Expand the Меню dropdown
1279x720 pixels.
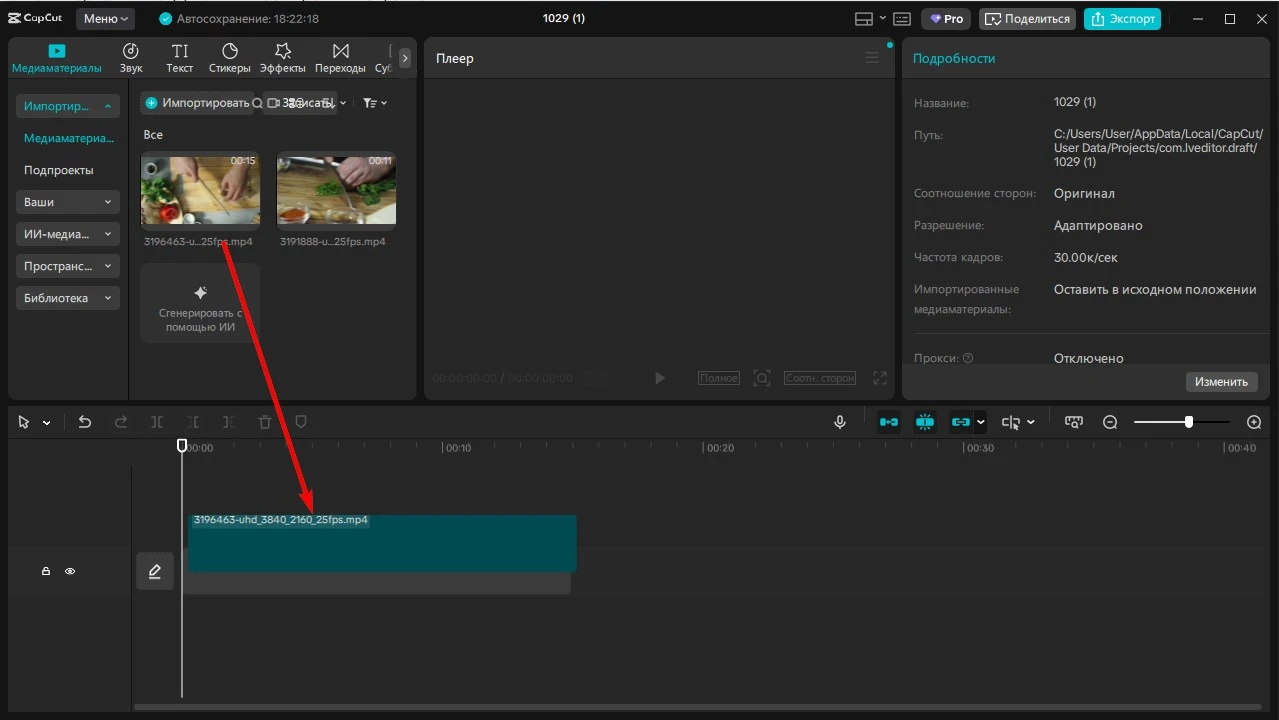coord(105,19)
